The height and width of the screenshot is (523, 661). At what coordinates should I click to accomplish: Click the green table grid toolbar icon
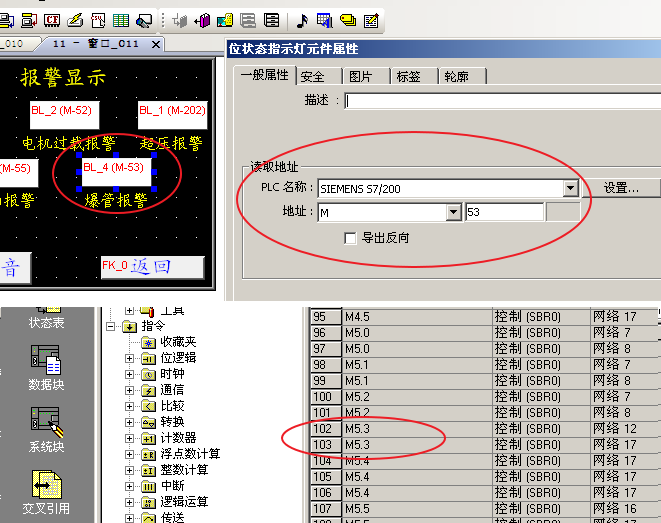coord(120,20)
